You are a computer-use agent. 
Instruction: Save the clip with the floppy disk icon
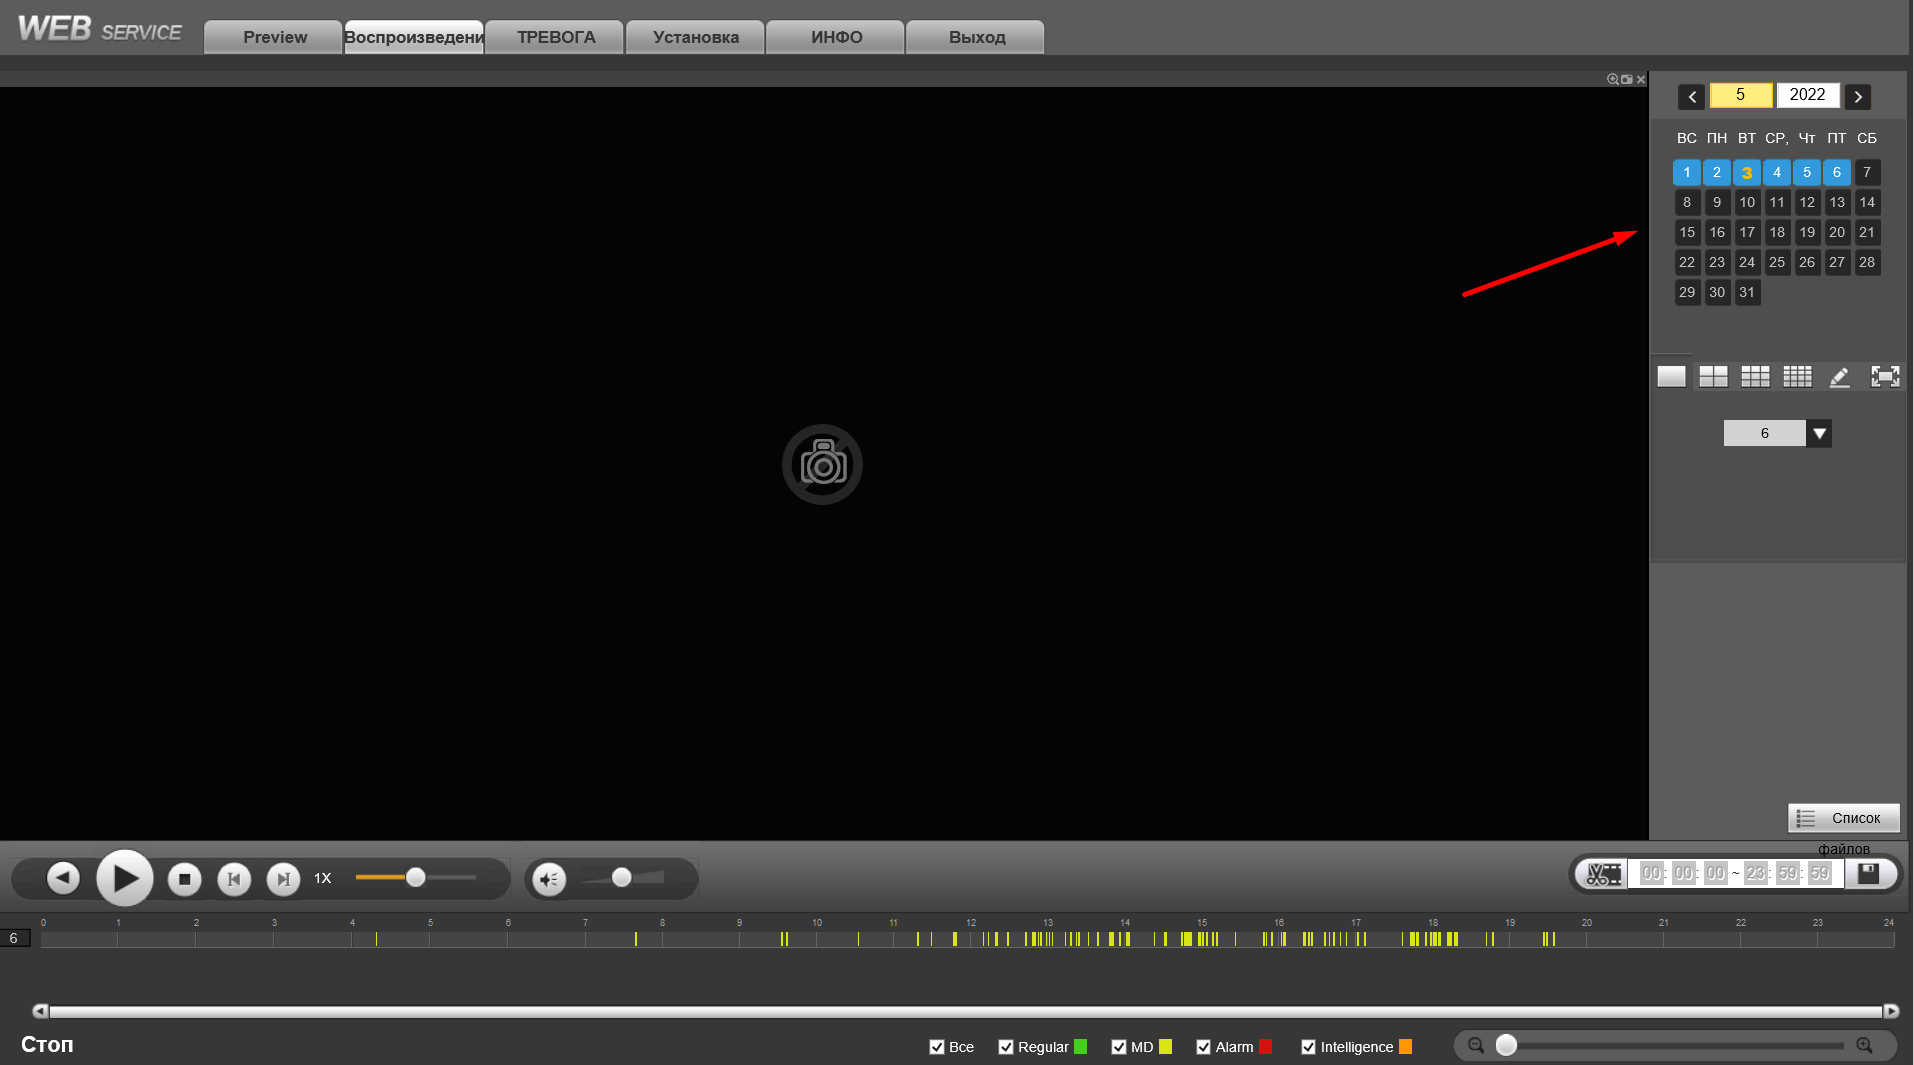pos(1868,873)
